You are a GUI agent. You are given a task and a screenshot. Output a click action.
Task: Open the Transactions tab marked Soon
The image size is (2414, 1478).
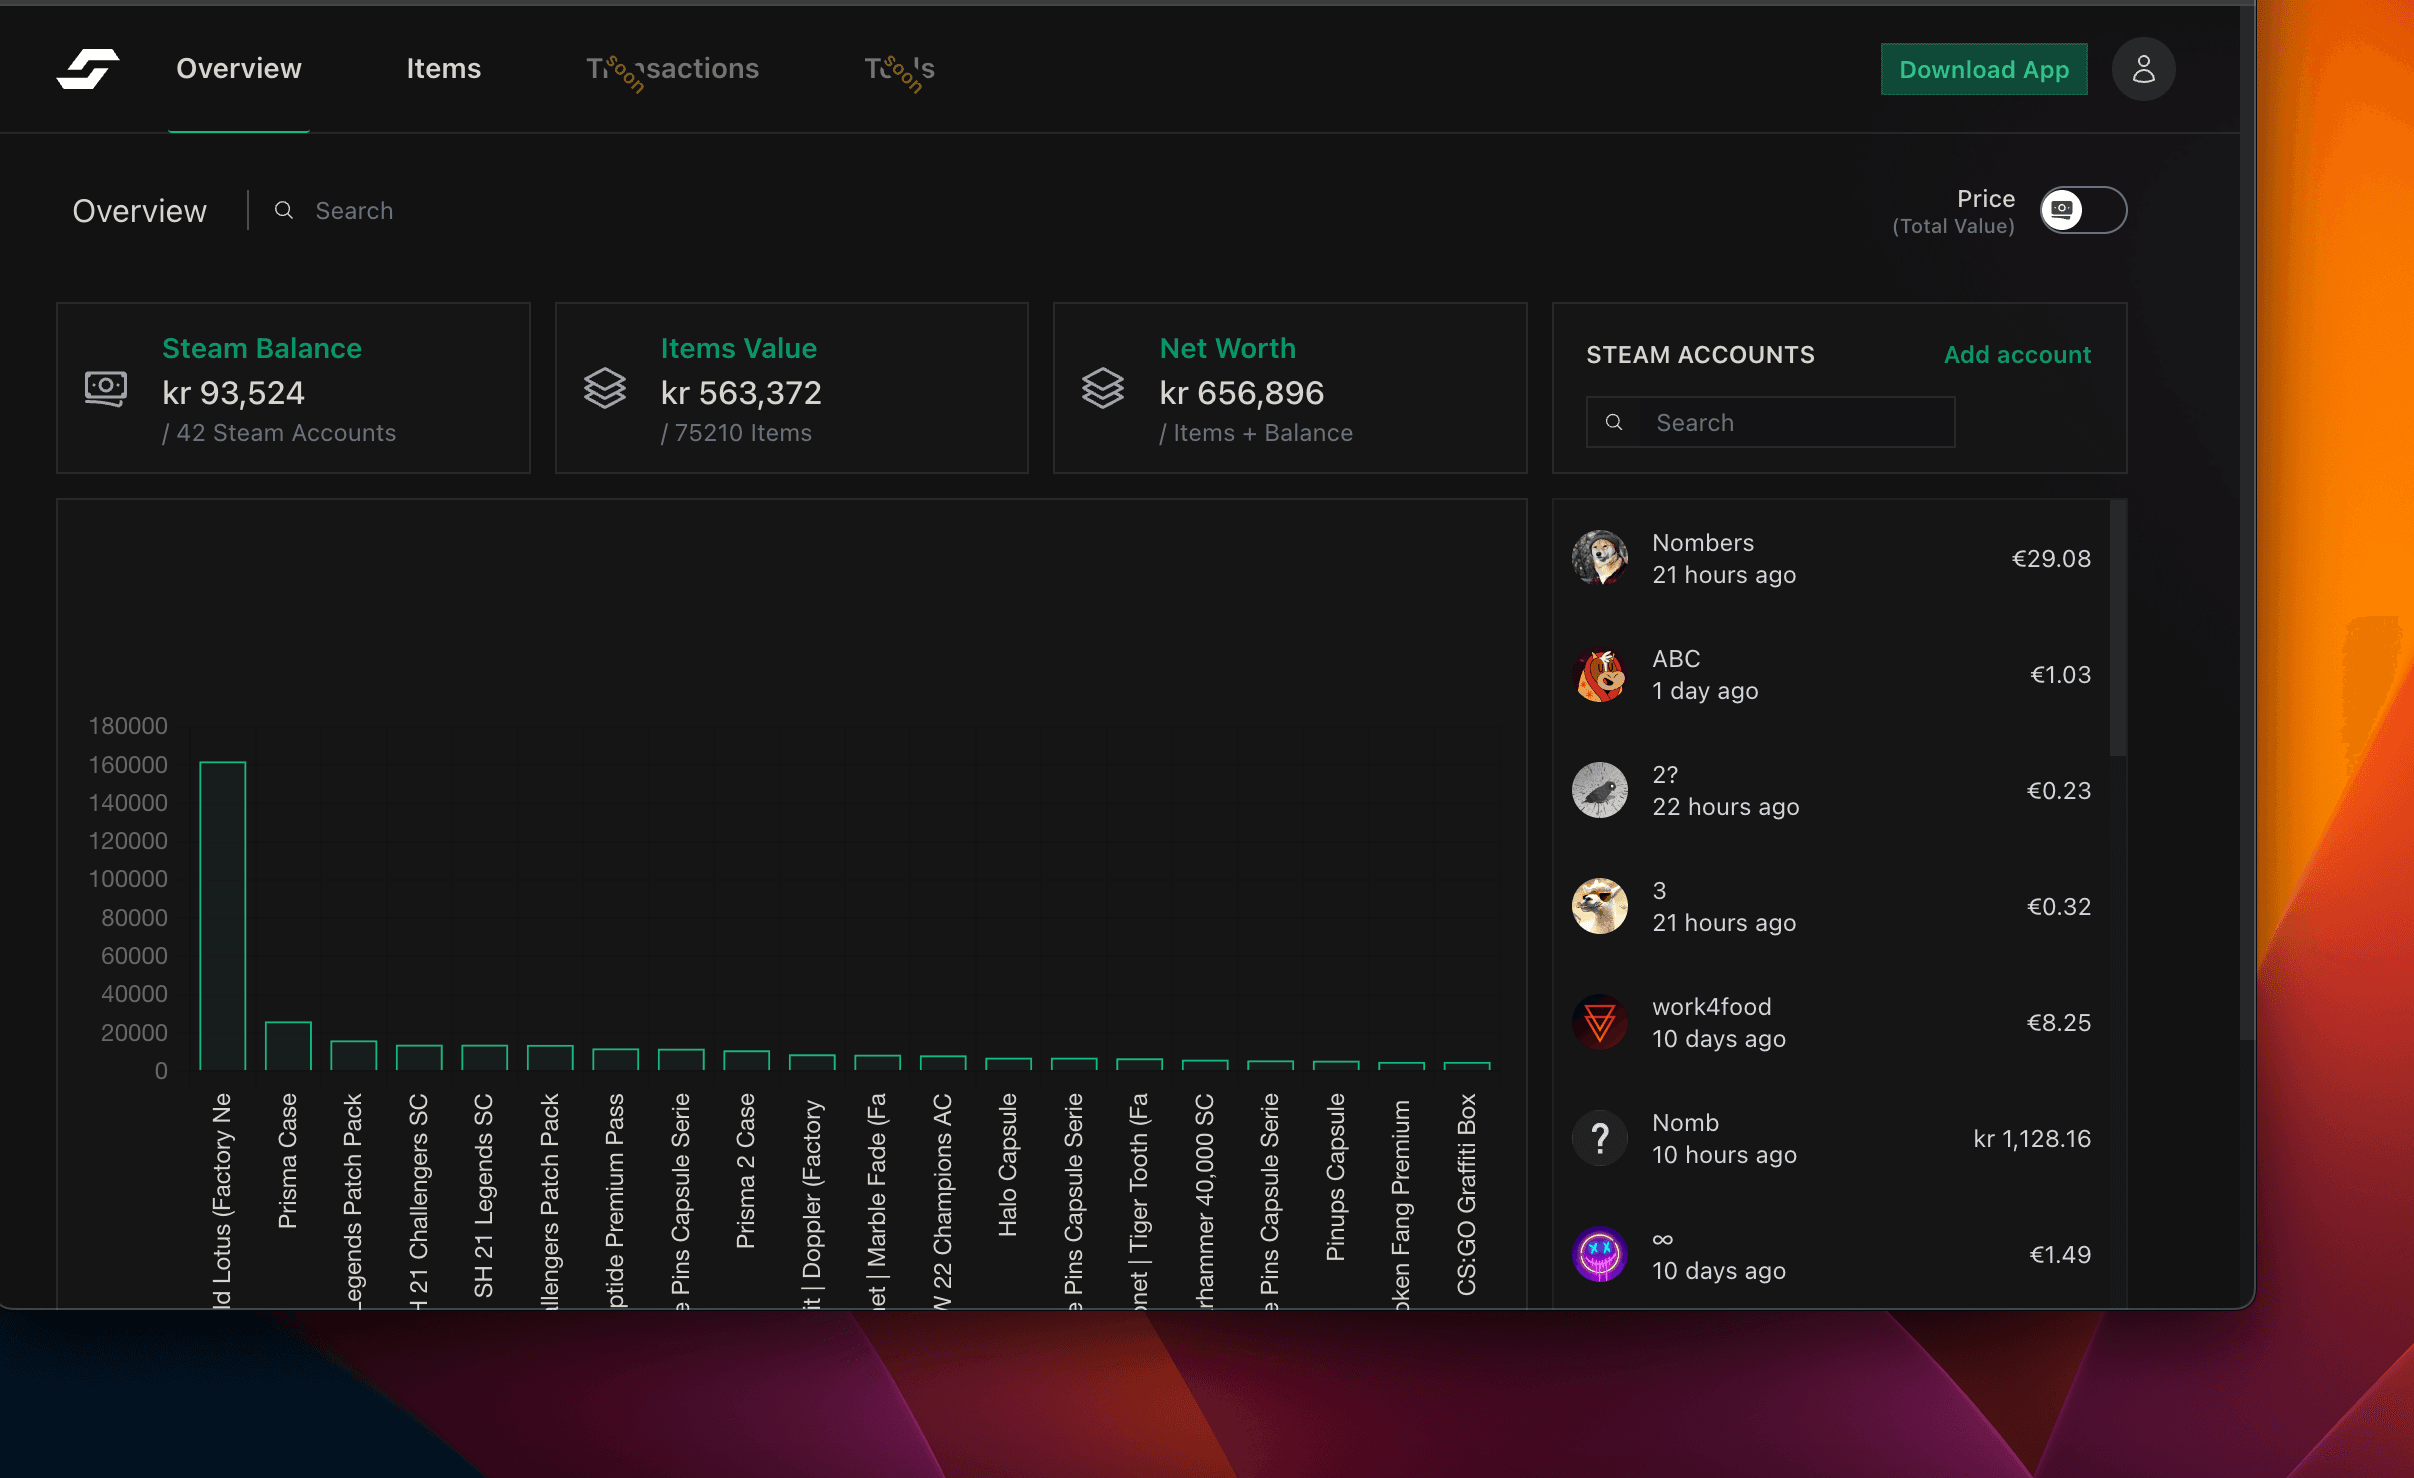[x=672, y=68]
